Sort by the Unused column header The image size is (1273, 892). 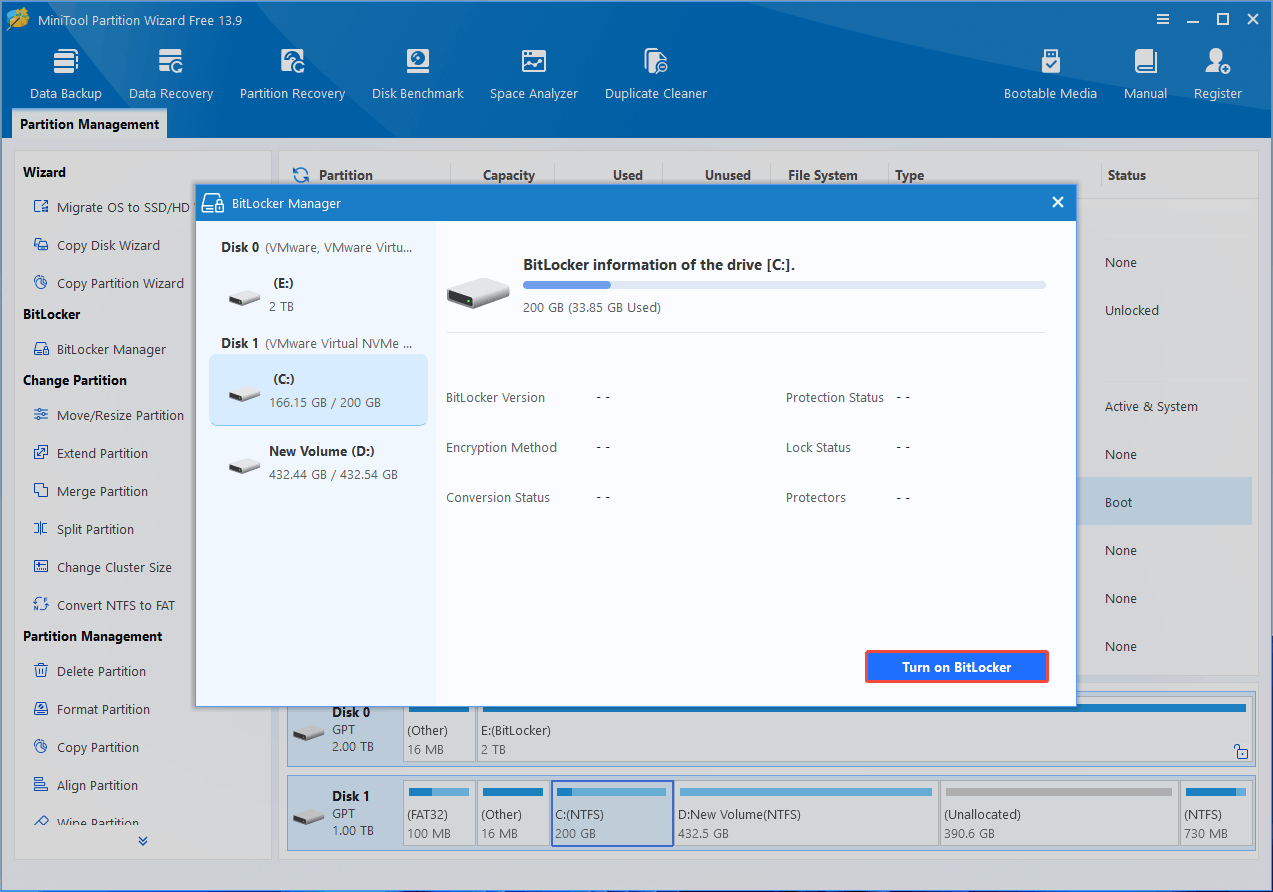727,175
